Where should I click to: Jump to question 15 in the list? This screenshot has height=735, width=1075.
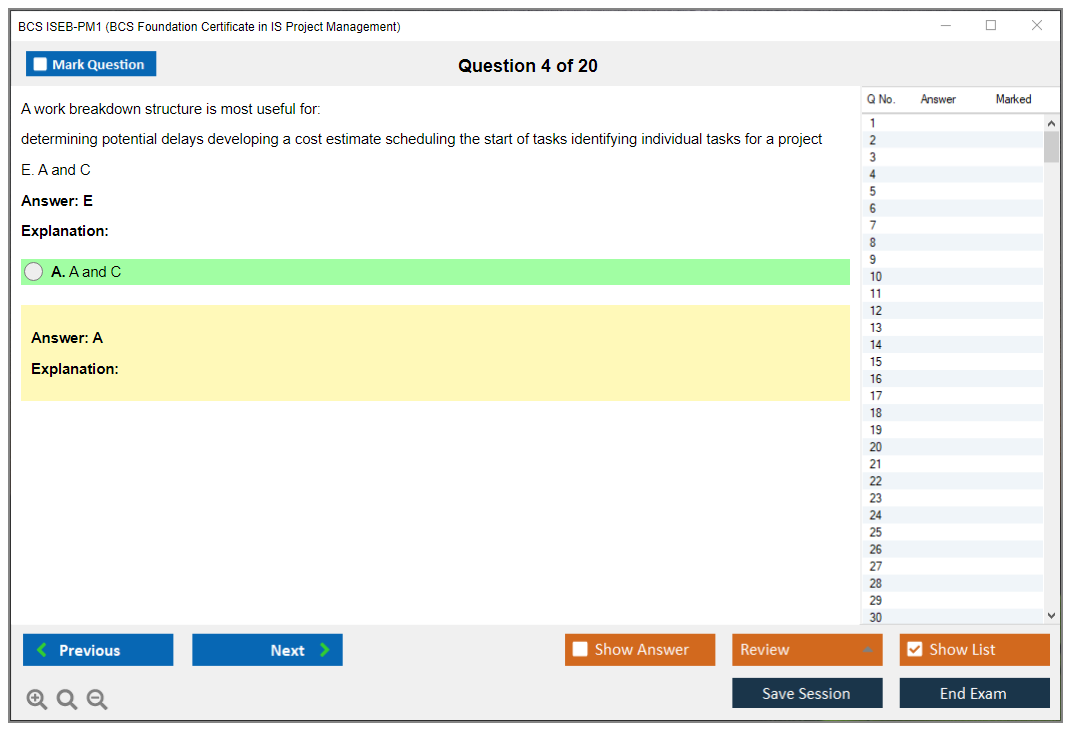(x=875, y=361)
